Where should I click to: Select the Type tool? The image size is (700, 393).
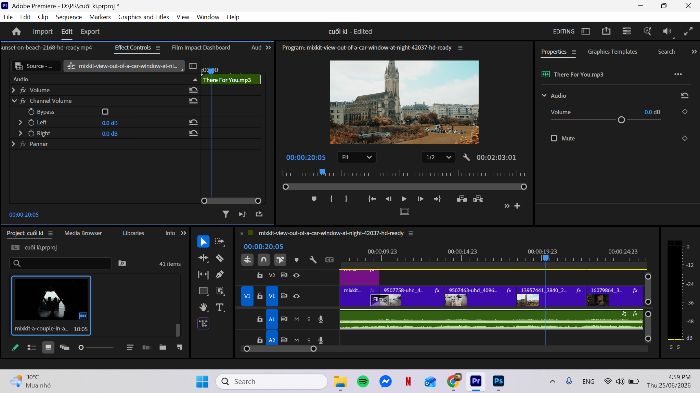pos(220,307)
